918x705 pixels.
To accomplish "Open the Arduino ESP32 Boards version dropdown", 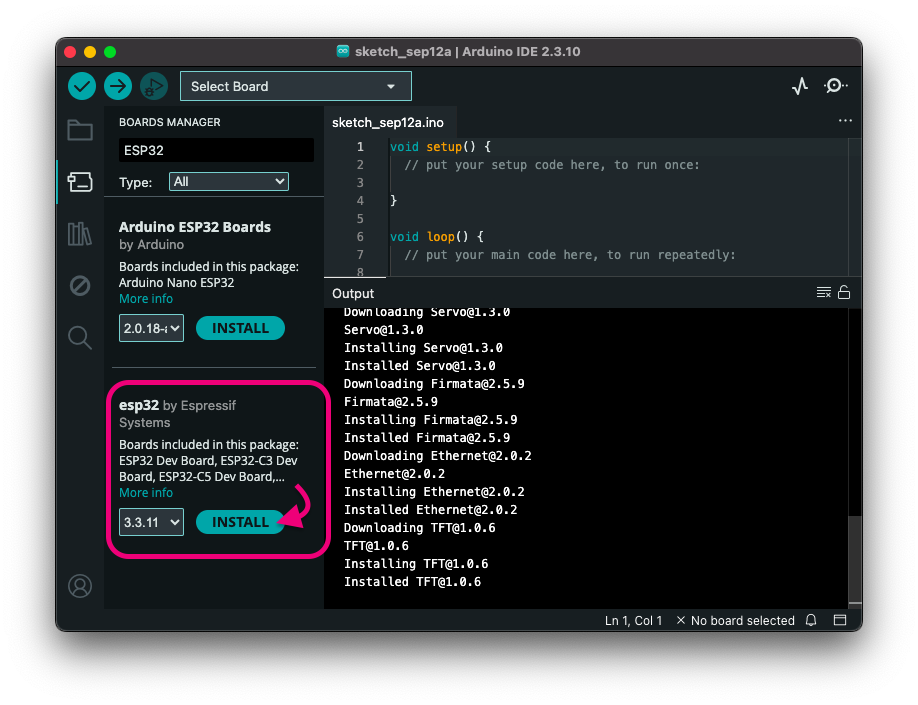I will (151, 328).
